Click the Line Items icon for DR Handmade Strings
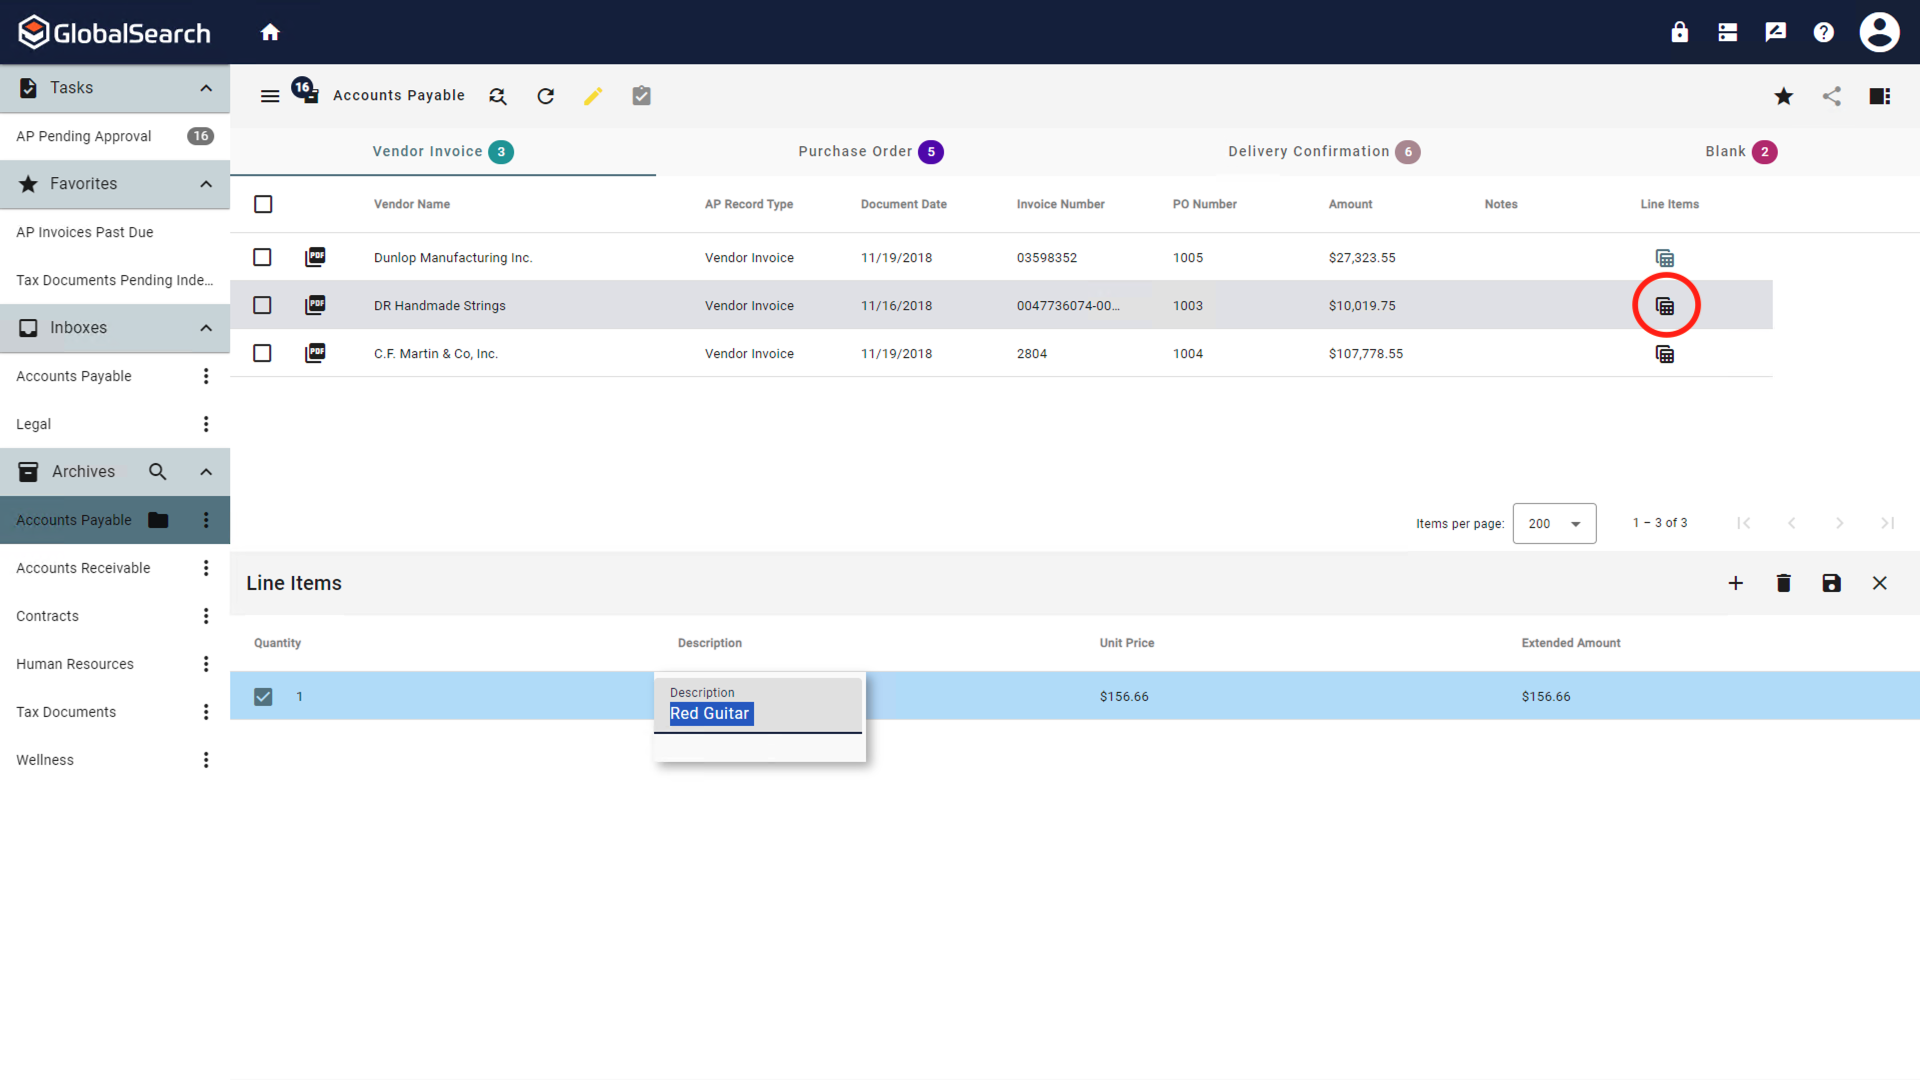This screenshot has height=1080, width=1920. click(1665, 305)
